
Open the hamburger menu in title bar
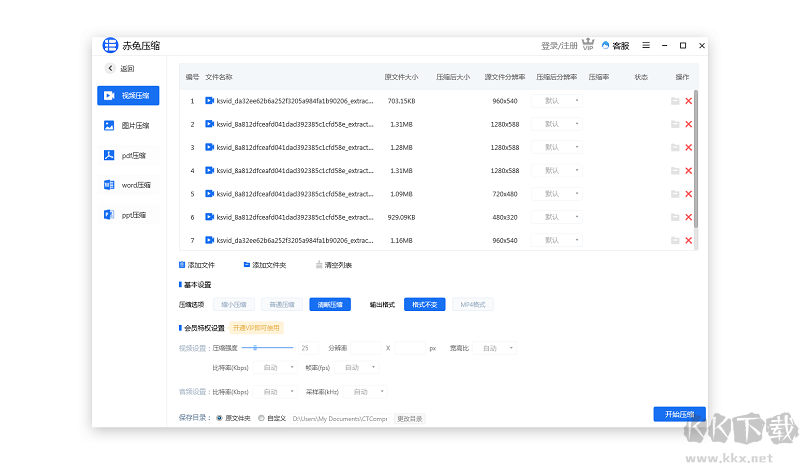tap(646, 45)
